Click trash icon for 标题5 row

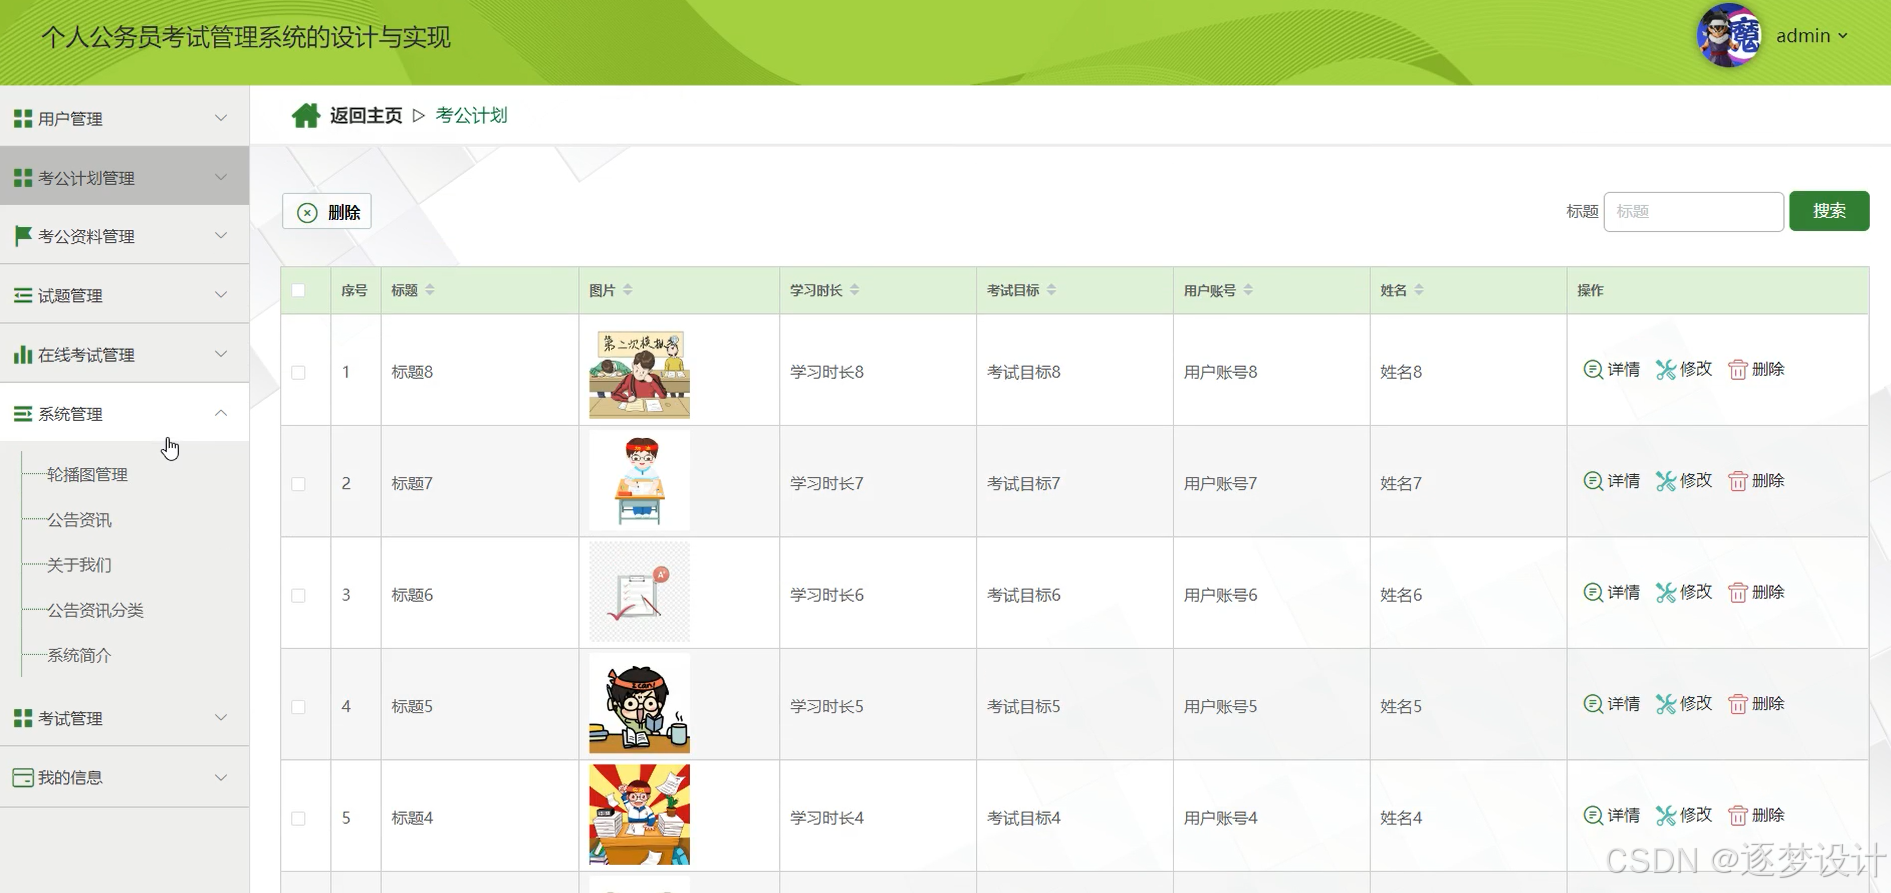tap(1738, 704)
